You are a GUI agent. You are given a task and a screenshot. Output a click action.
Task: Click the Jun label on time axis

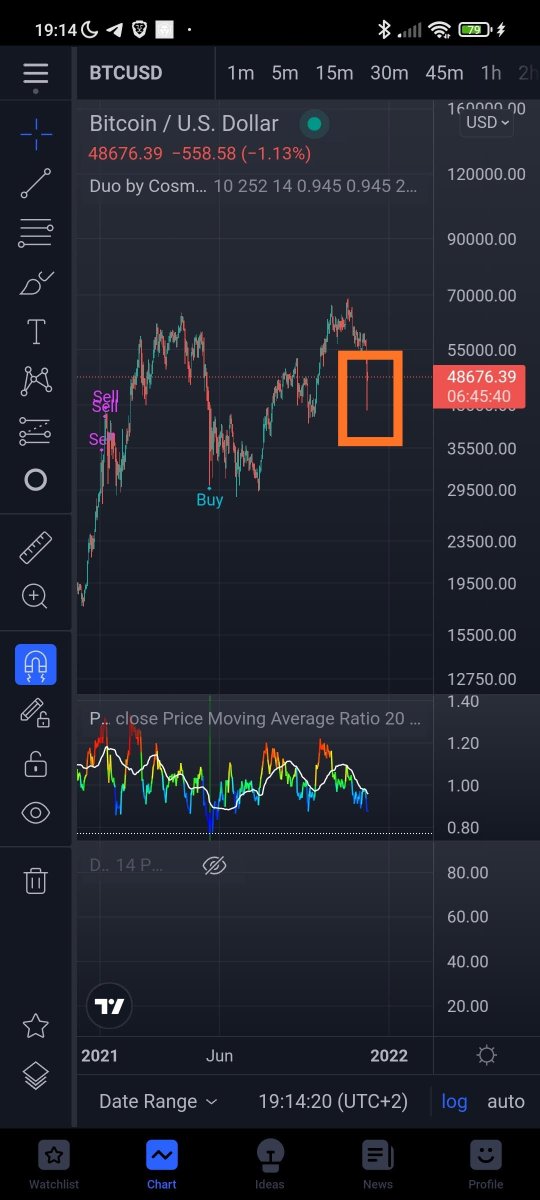[x=220, y=1056]
